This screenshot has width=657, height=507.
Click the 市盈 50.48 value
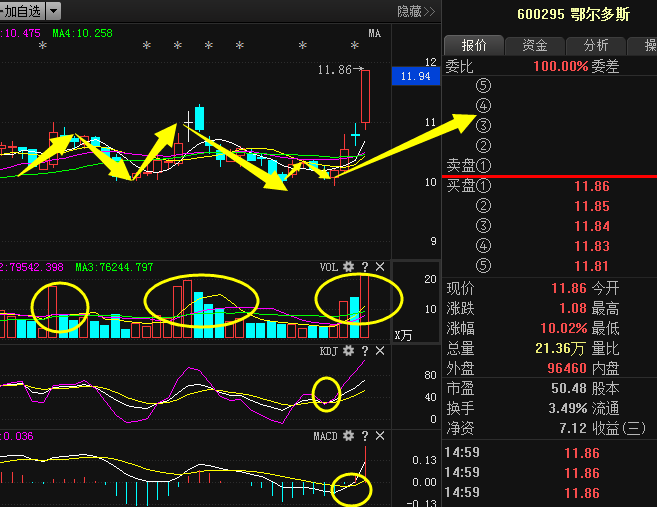[x=569, y=388]
